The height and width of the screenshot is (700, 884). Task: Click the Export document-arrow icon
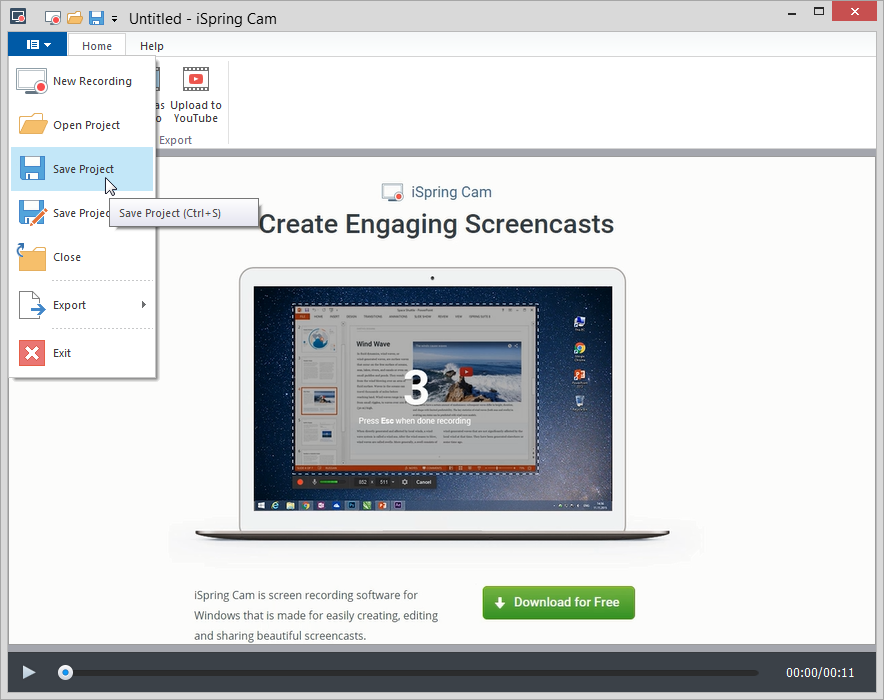coord(32,305)
